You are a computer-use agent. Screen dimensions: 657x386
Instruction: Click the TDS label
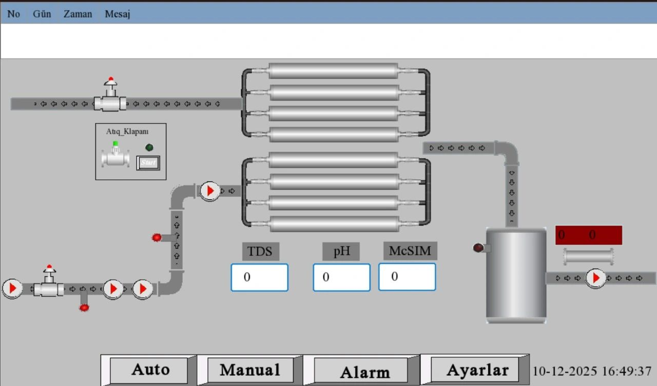tap(261, 251)
